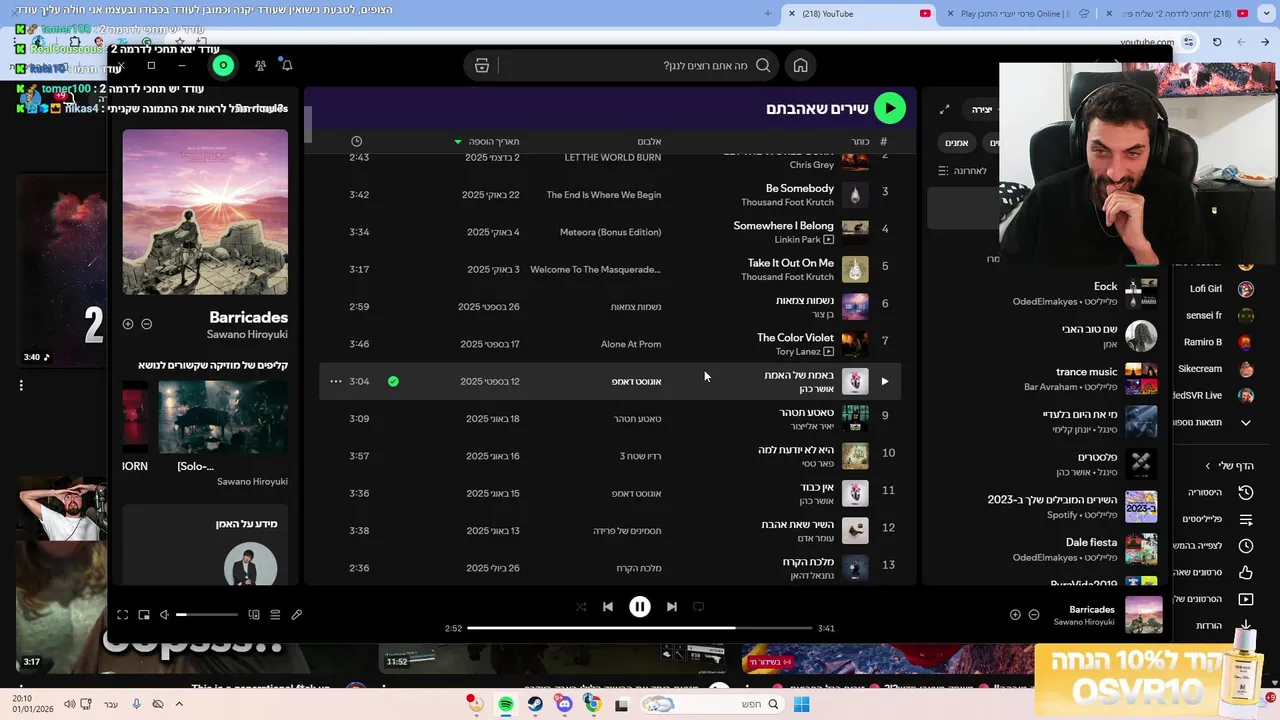This screenshot has height=720, width=1280.
Task: Open Spotify from the Windows taskbar
Action: 506,705
